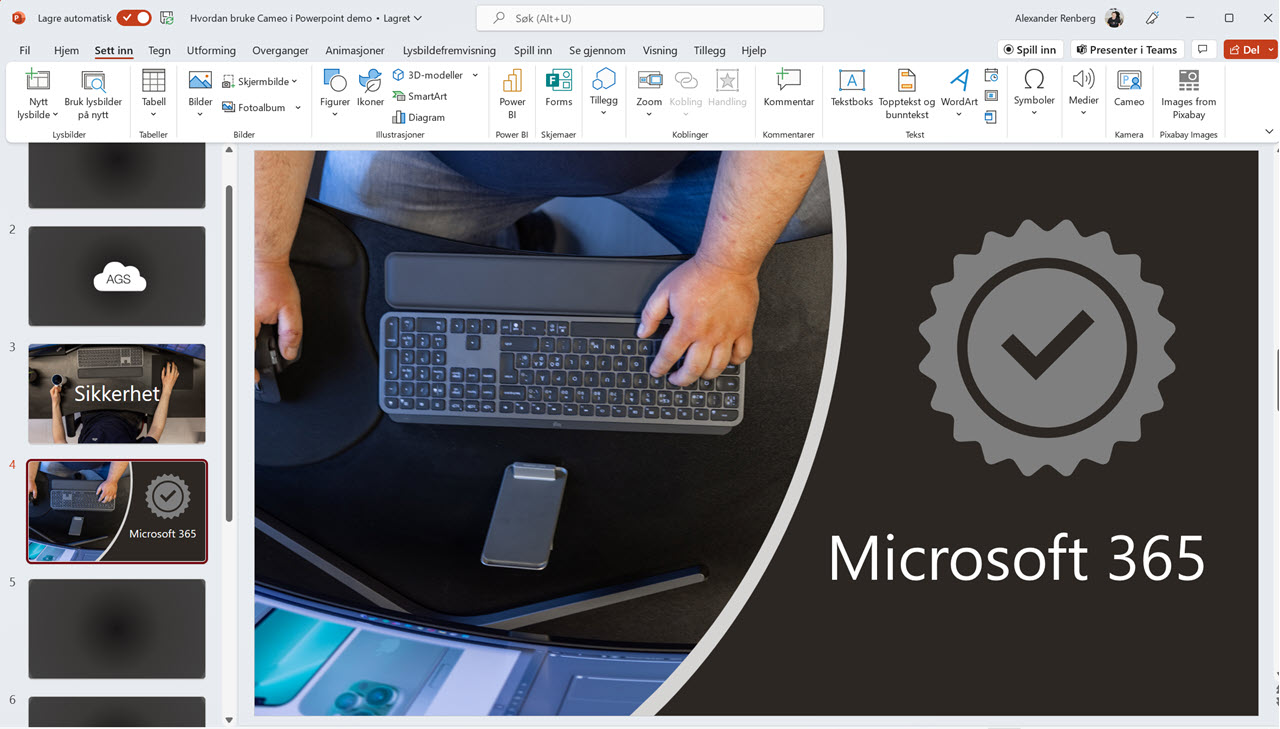Screen dimensions: 1280x729
Task: Expand the 3D-modeller dropdown arrow
Action: 475,74
